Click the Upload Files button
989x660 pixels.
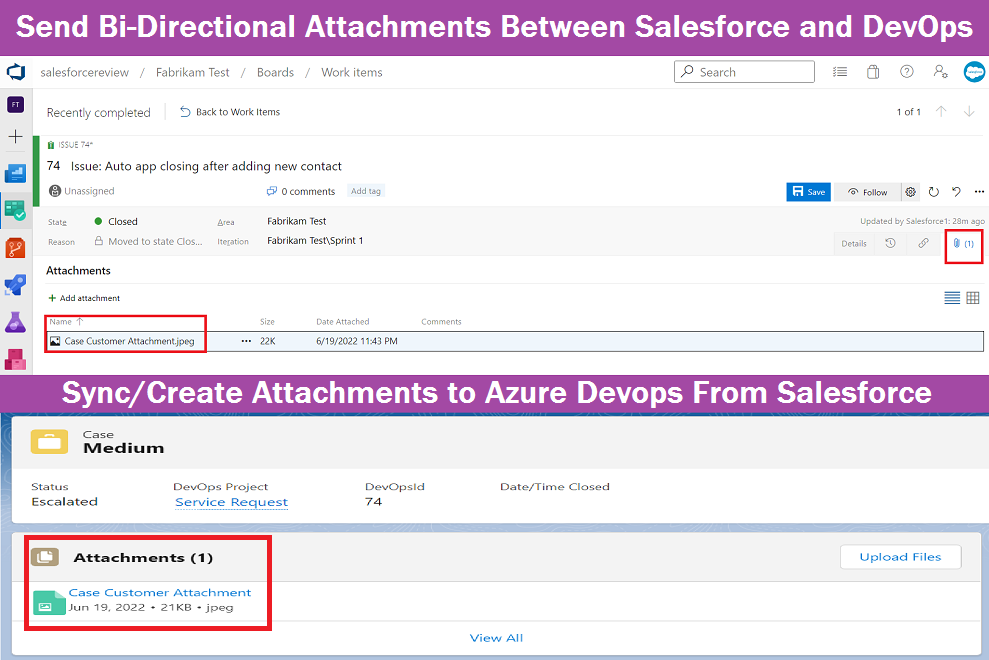(x=900, y=557)
